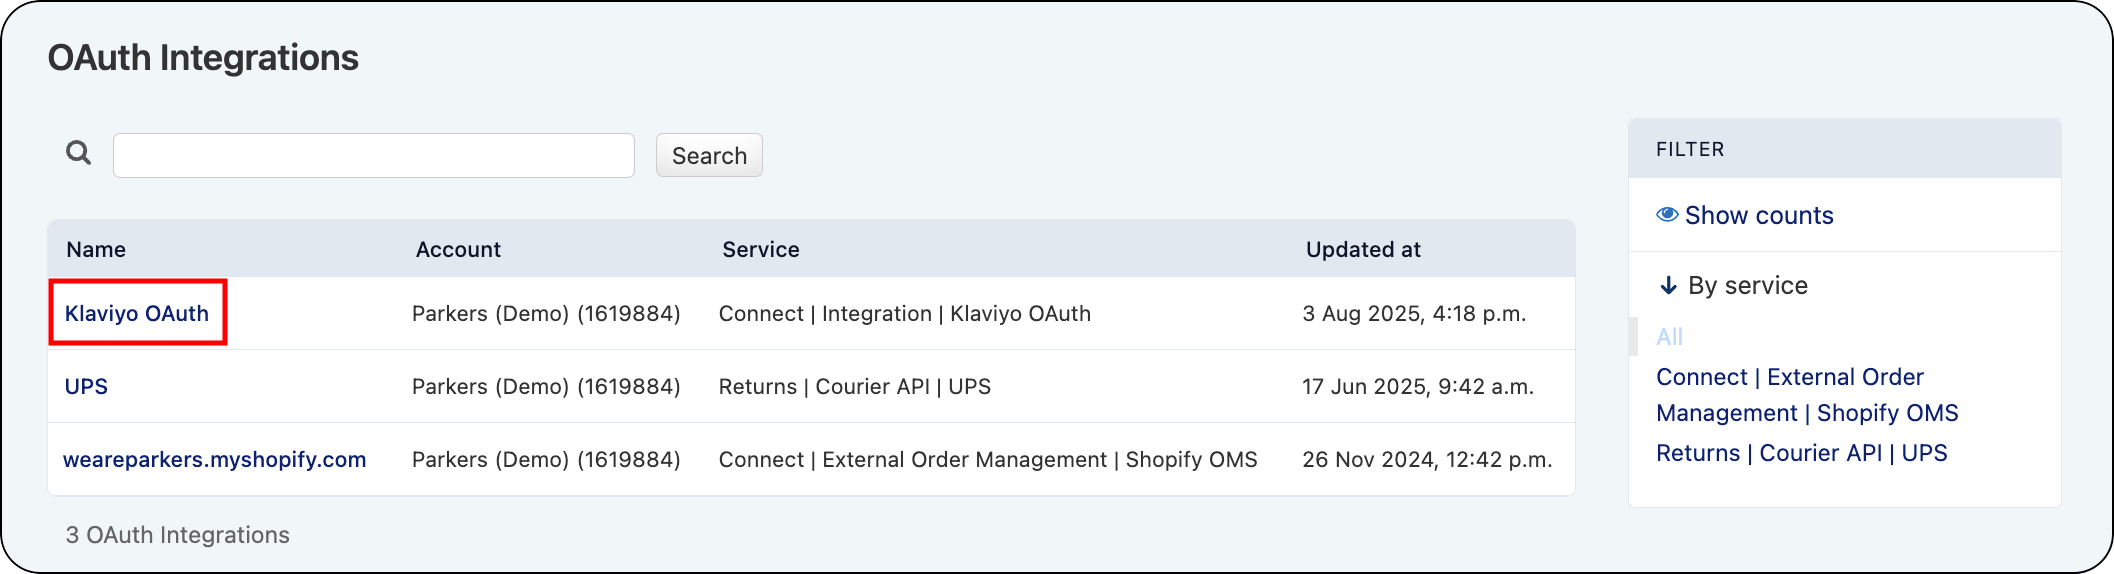The image size is (2114, 574).
Task: Click the Name column header
Action: click(96, 249)
